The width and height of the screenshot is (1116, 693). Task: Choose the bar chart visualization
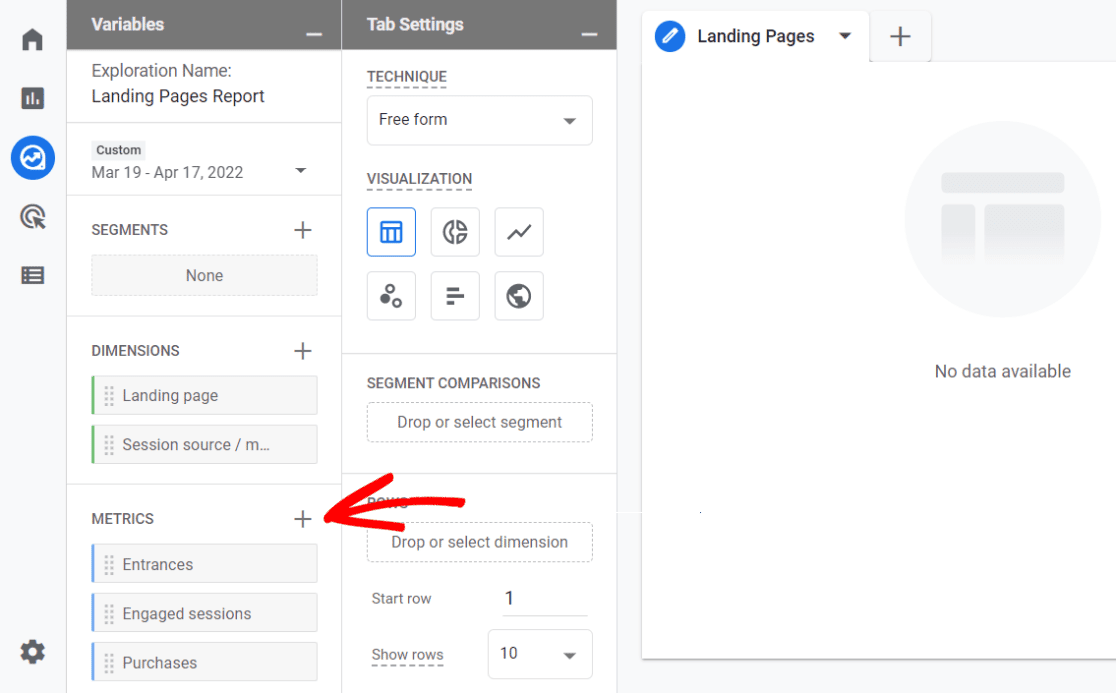pyautogui.click(x=455, y=296)
